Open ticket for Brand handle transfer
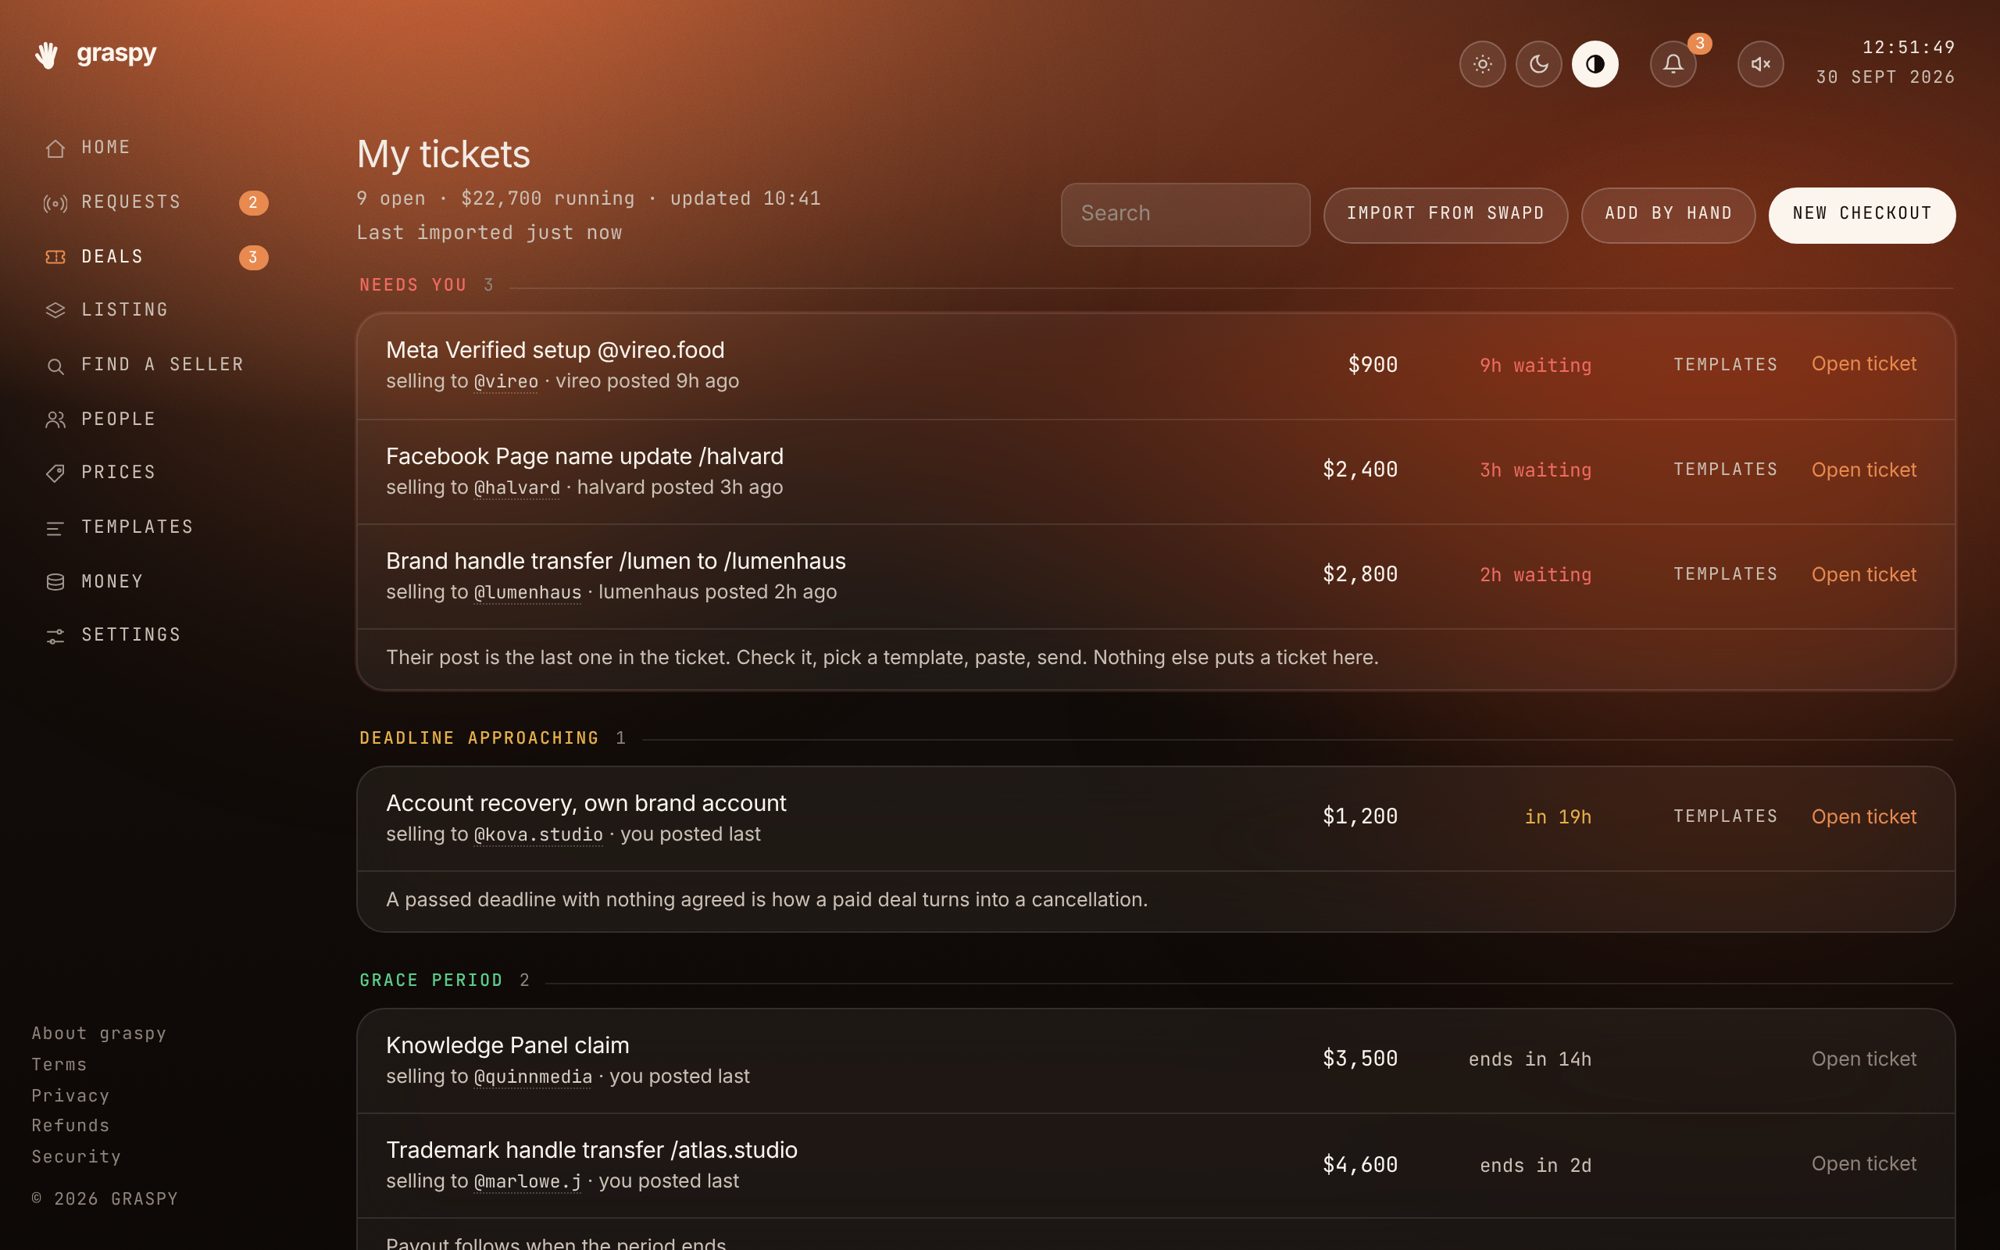This screenshot has height=1250, width=2000. point(1864,575)
